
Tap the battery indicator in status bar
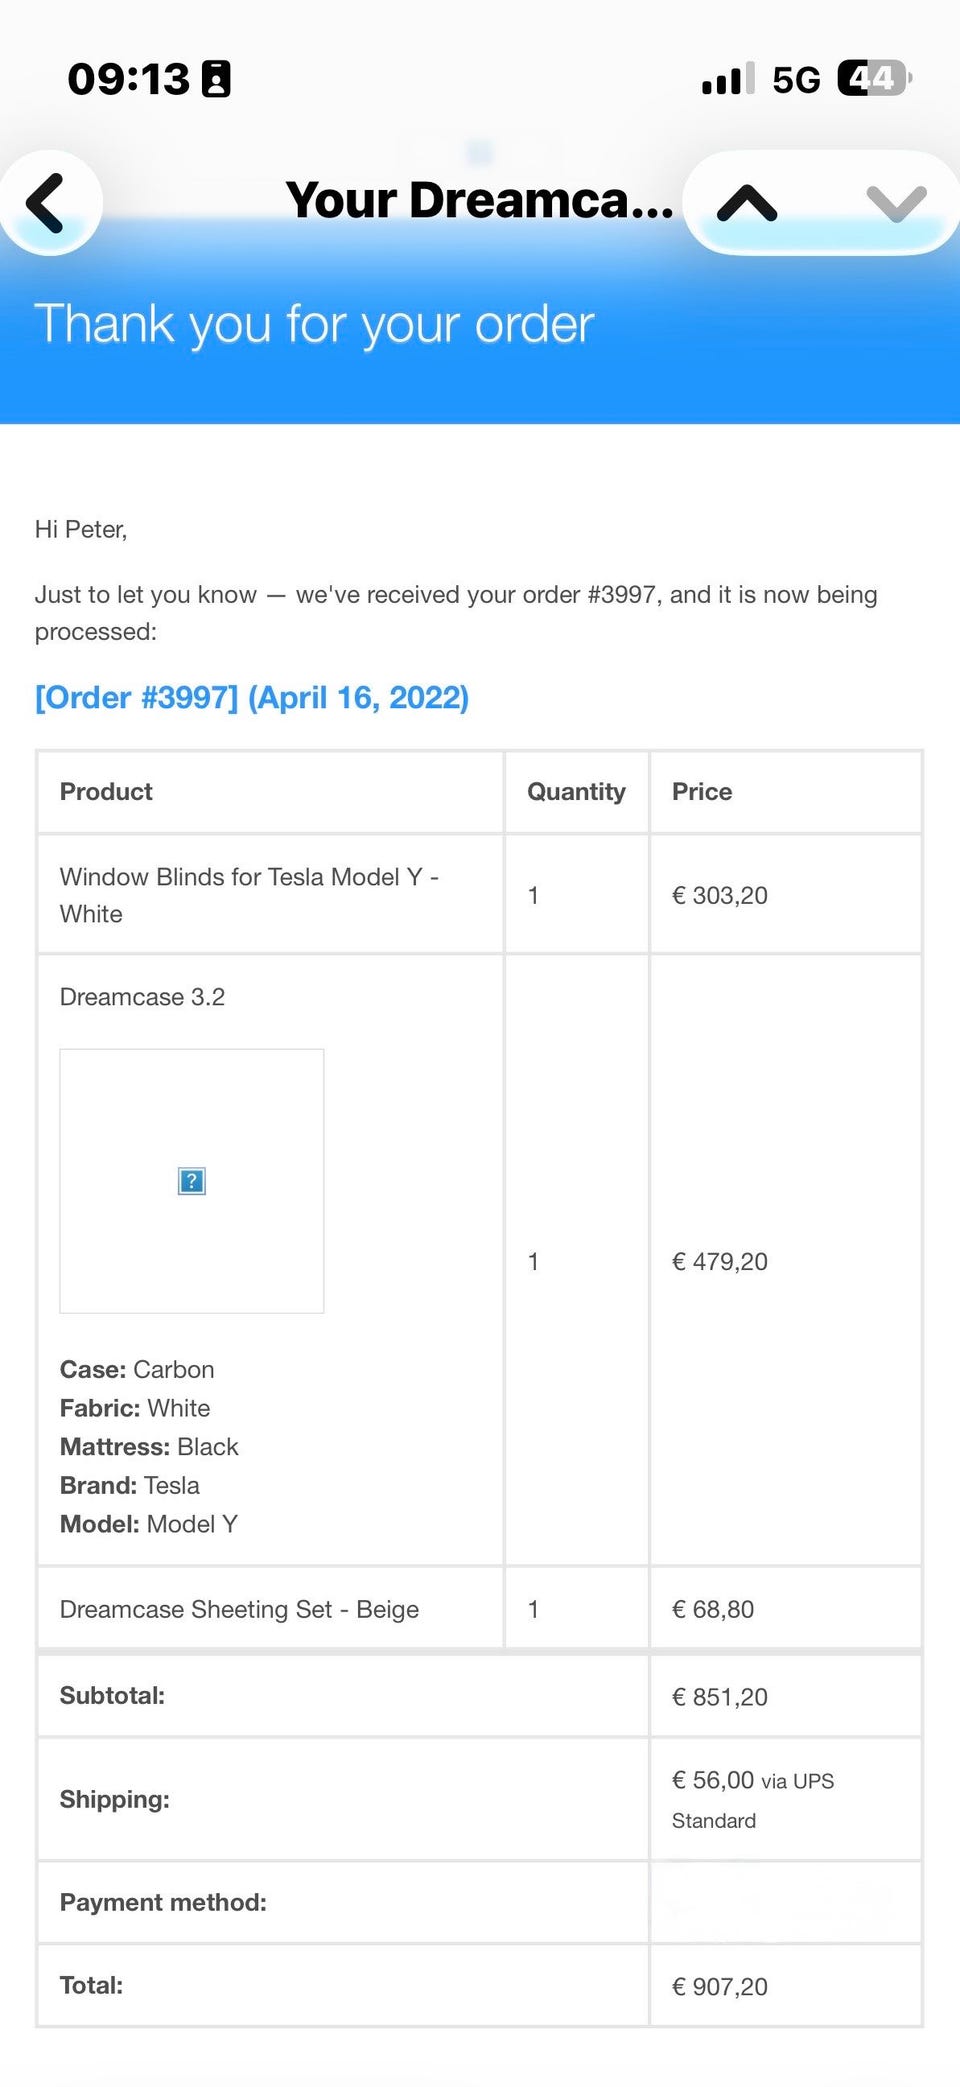pyautogui.click(x=874, y=78)
